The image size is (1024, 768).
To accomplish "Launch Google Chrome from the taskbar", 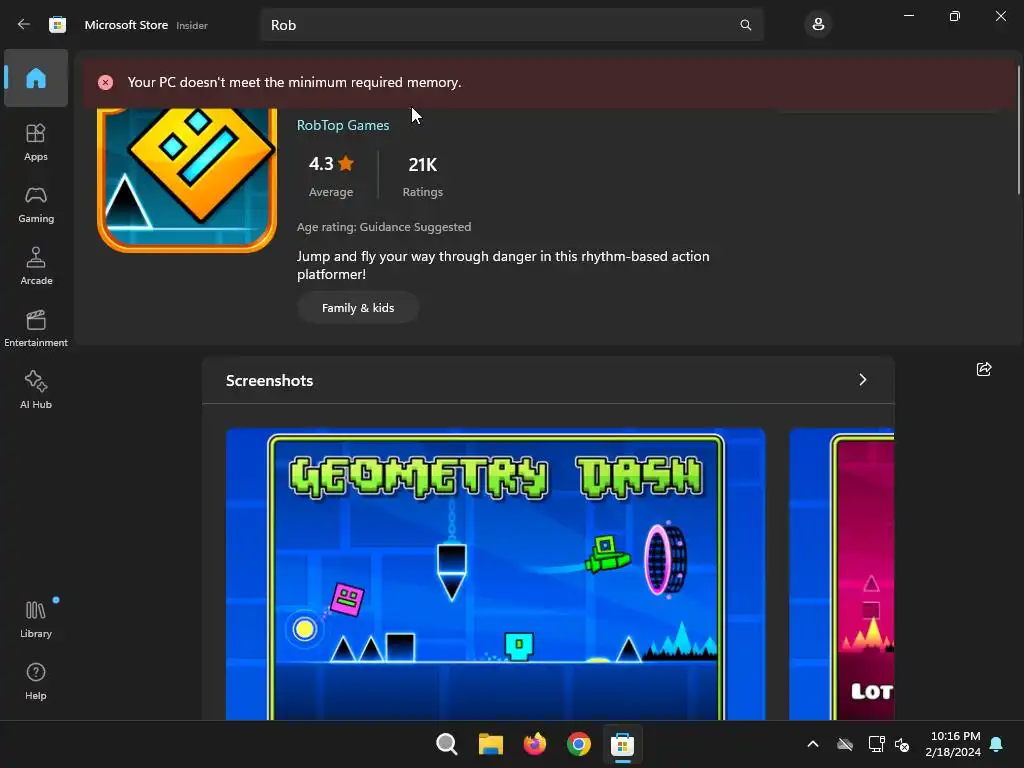I will [579, 744].
